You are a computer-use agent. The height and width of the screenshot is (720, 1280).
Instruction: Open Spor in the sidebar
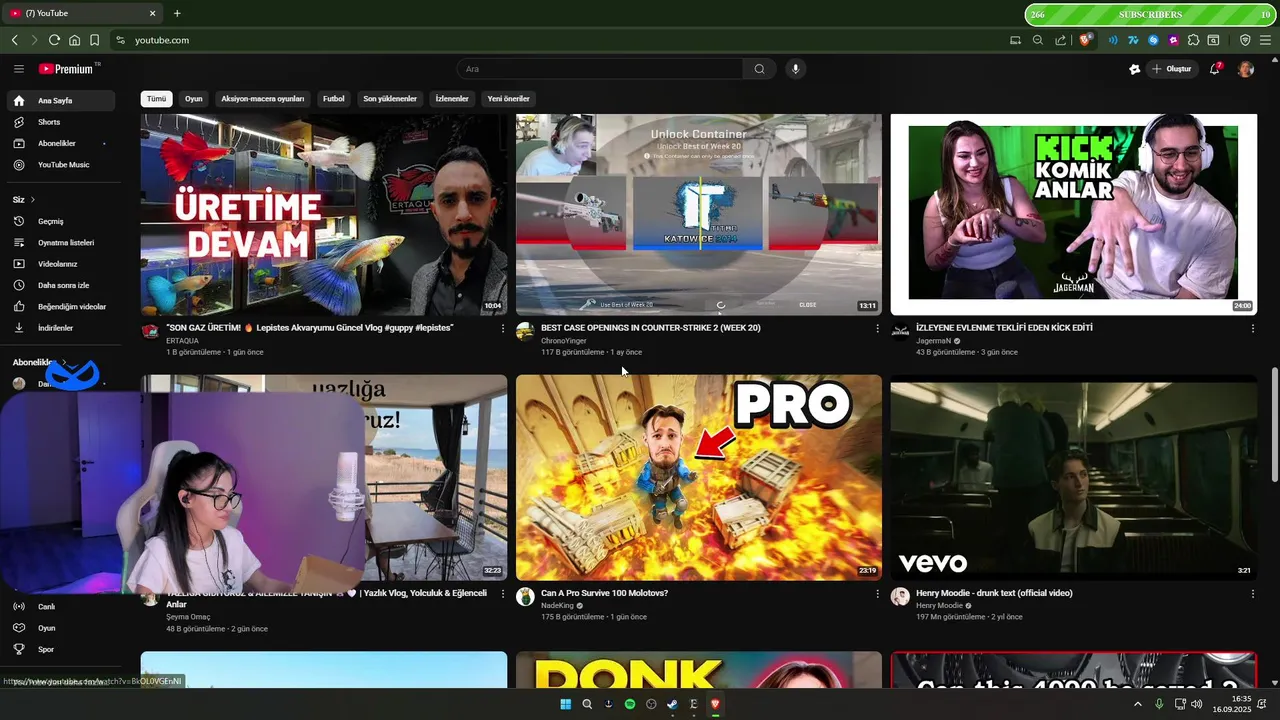(60, 649)
